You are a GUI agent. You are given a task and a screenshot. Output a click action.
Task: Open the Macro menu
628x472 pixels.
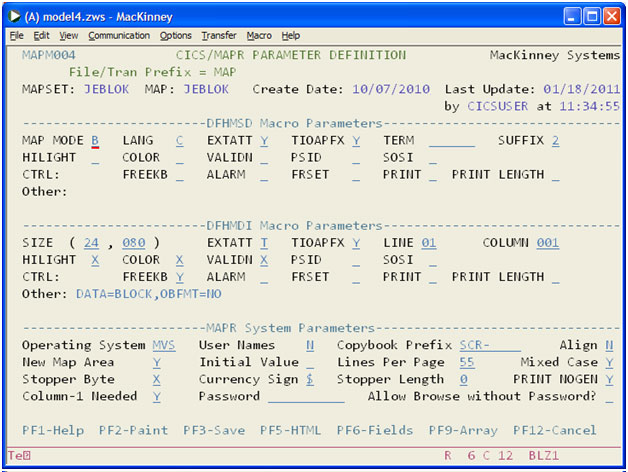point(259,36)
